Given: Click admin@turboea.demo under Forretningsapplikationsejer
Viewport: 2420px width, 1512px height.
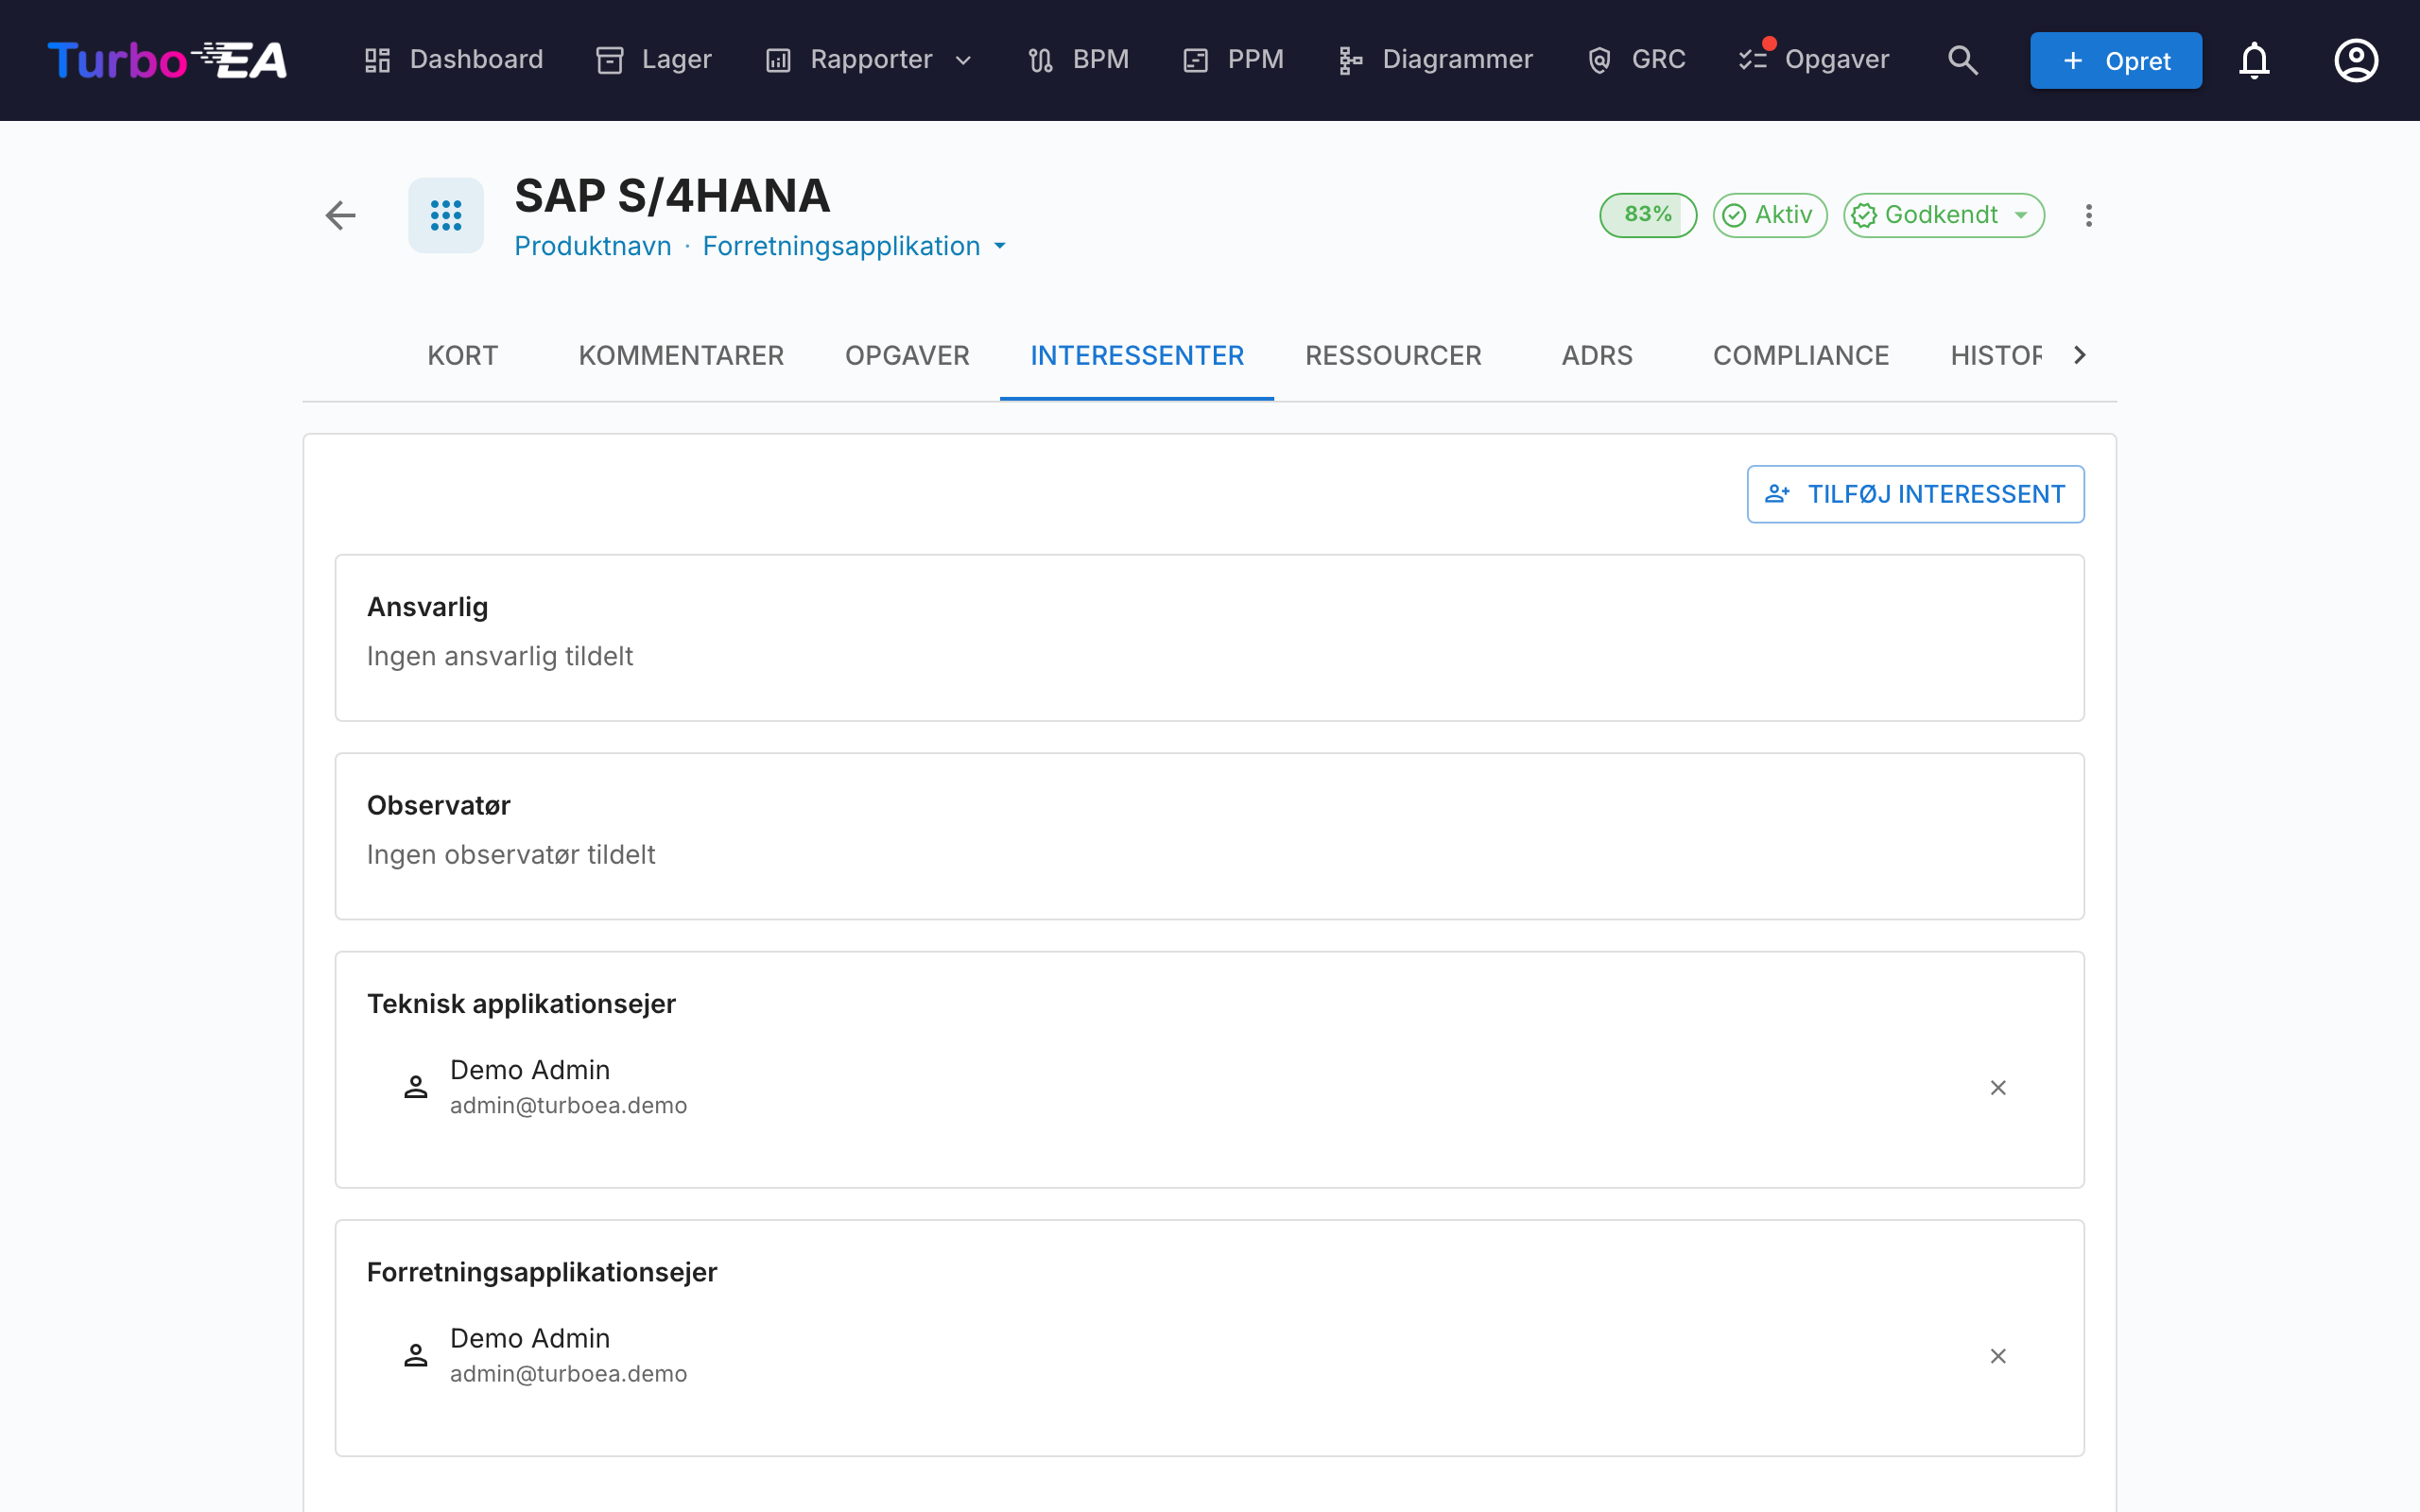Looking at the screenshot, I should tap(568, 1374).
